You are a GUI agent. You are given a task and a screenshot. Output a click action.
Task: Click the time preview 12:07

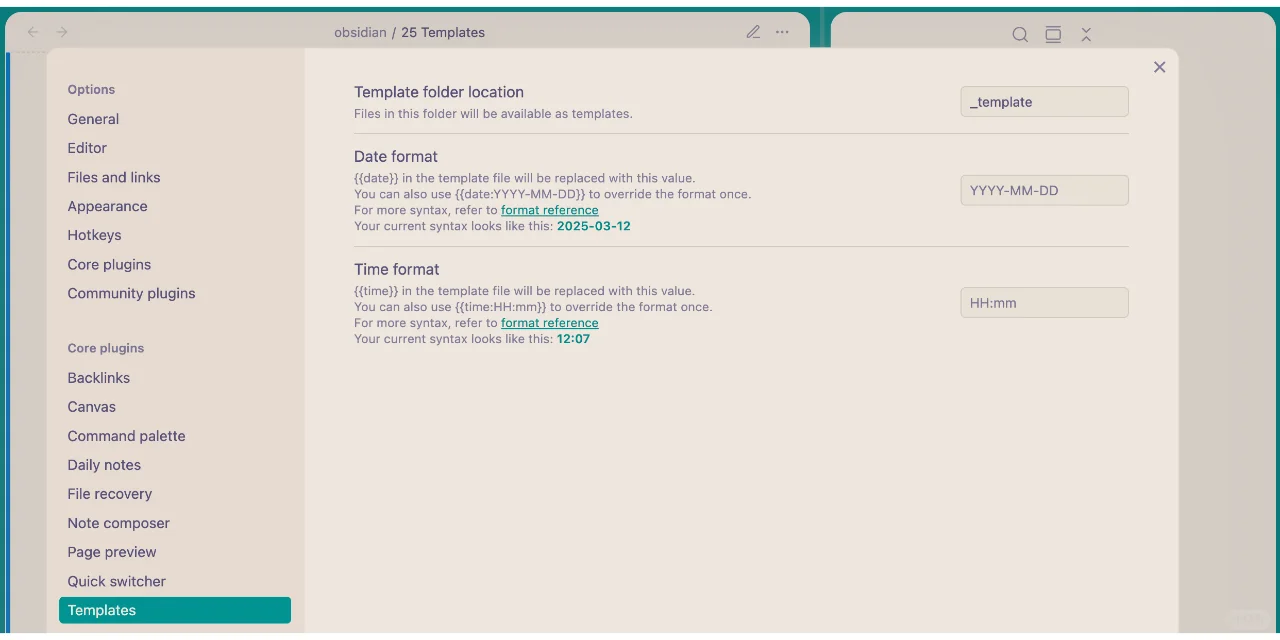tap(573, 339)
